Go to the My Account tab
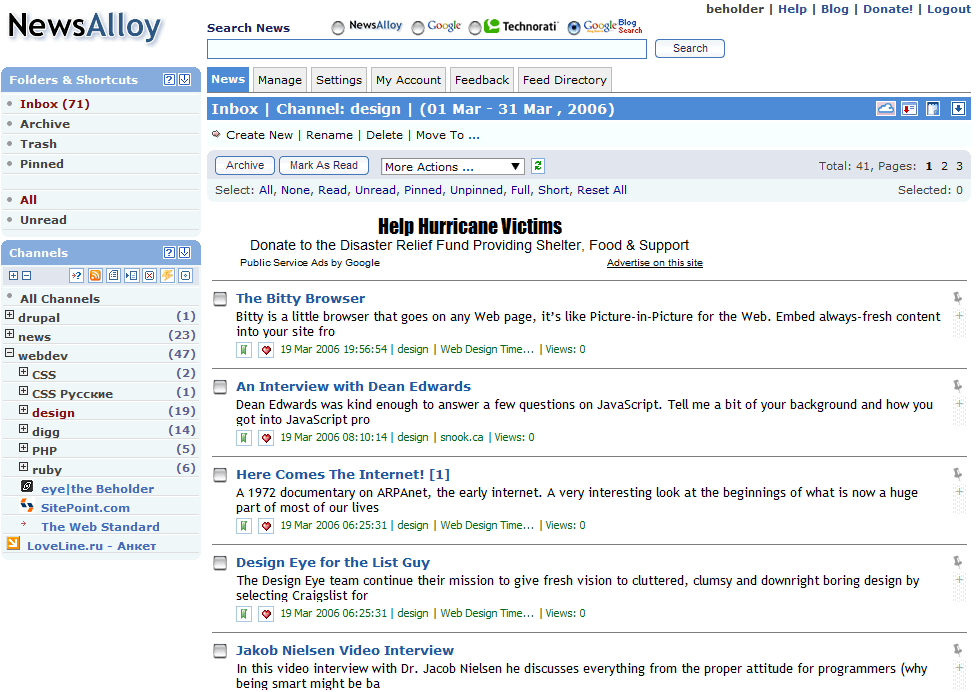Image resolution: width=976 pixels, height=692 pixels. pos(408,80)
